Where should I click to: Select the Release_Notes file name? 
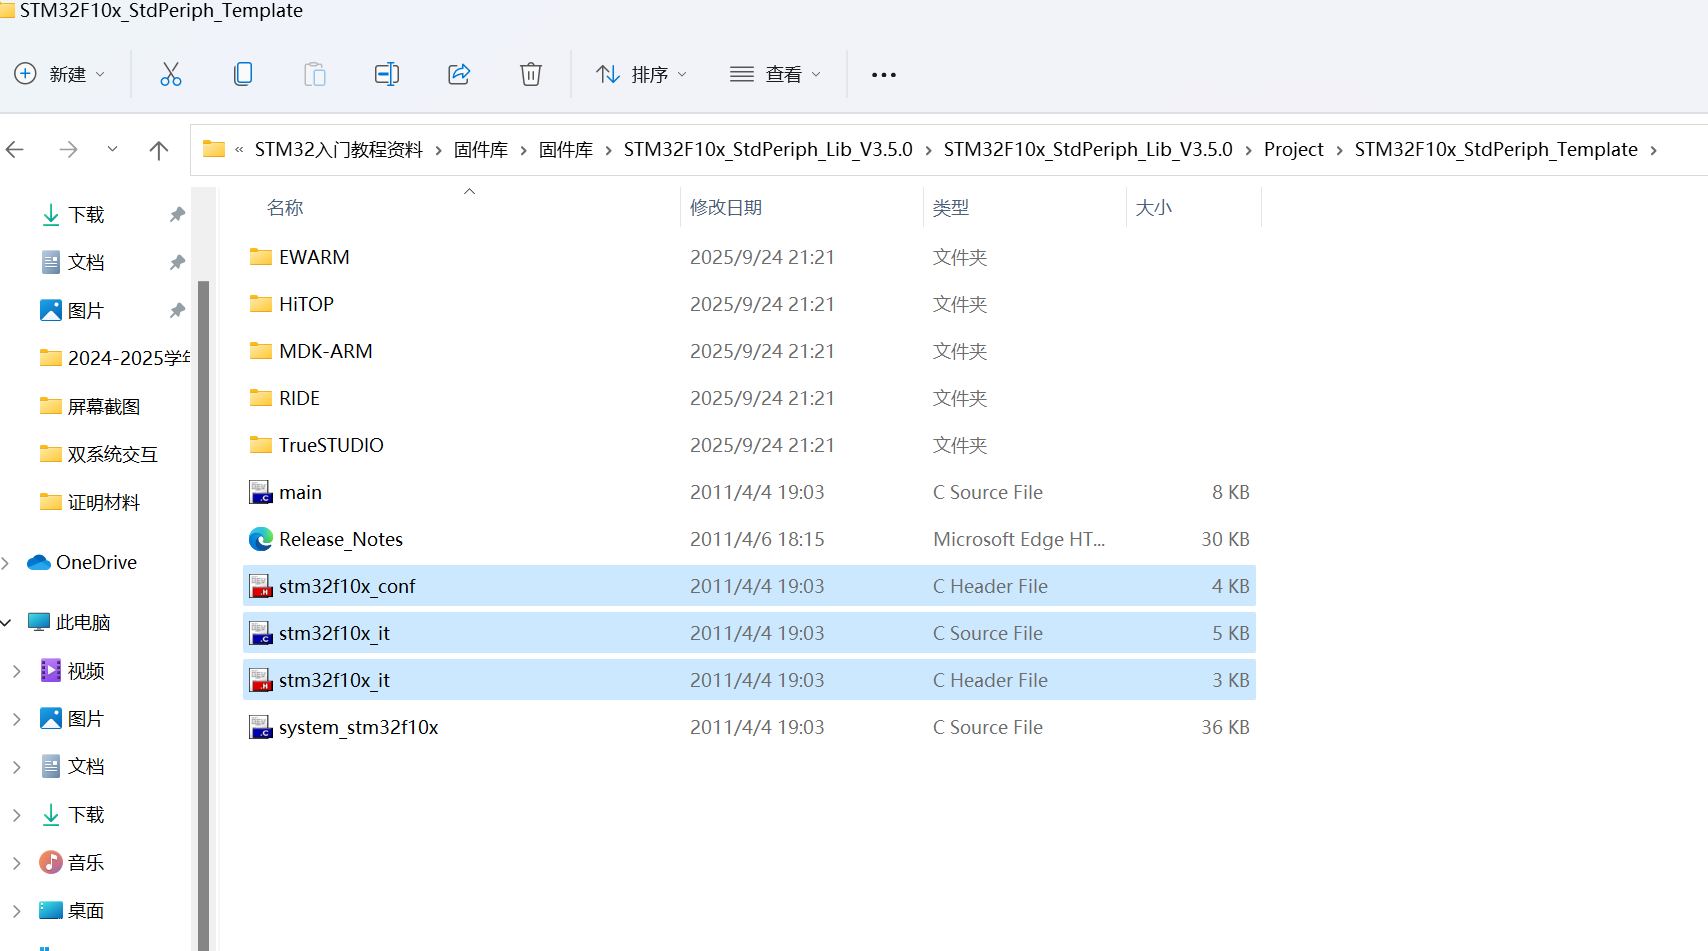[341, 539]
